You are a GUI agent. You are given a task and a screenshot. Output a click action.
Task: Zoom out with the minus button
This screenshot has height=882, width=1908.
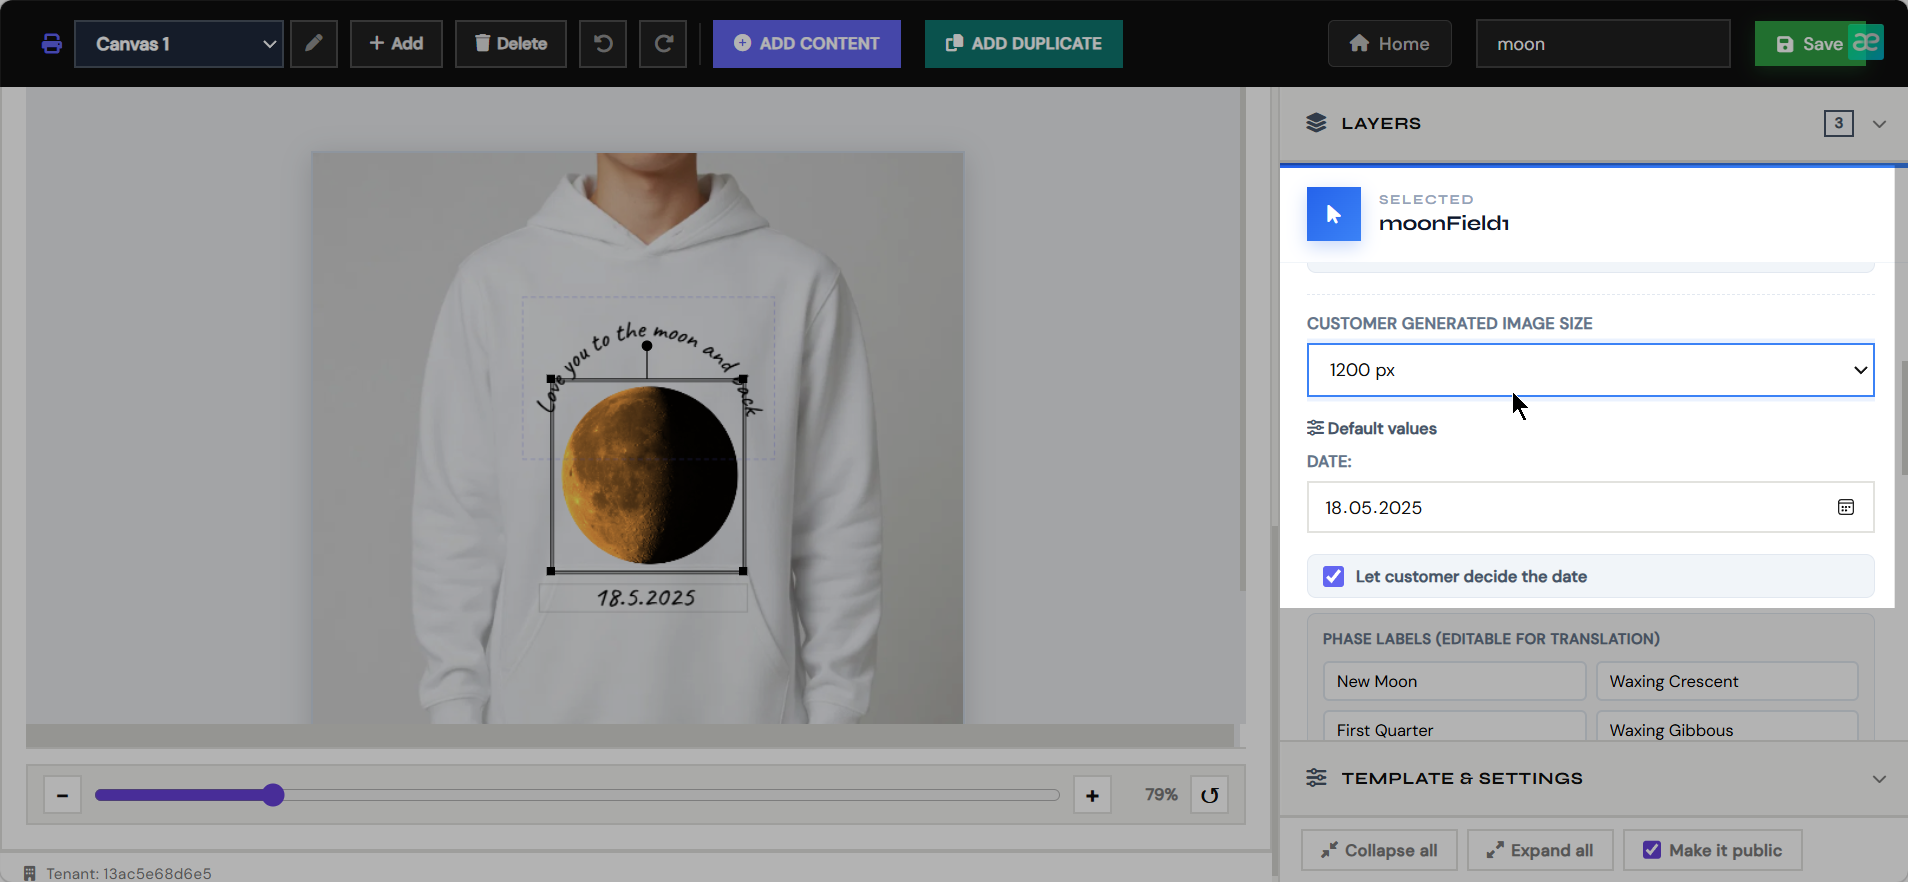62,795
